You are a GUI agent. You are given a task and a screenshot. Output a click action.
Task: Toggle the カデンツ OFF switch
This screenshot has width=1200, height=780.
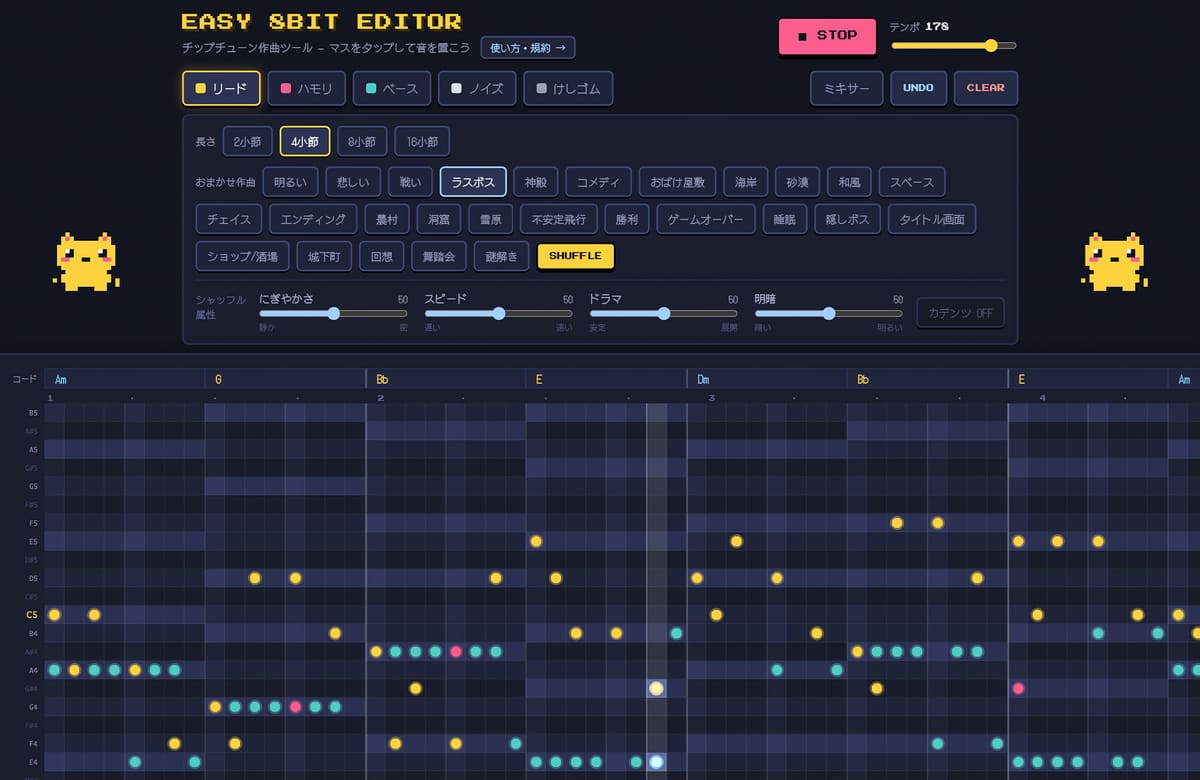(960, 313)
